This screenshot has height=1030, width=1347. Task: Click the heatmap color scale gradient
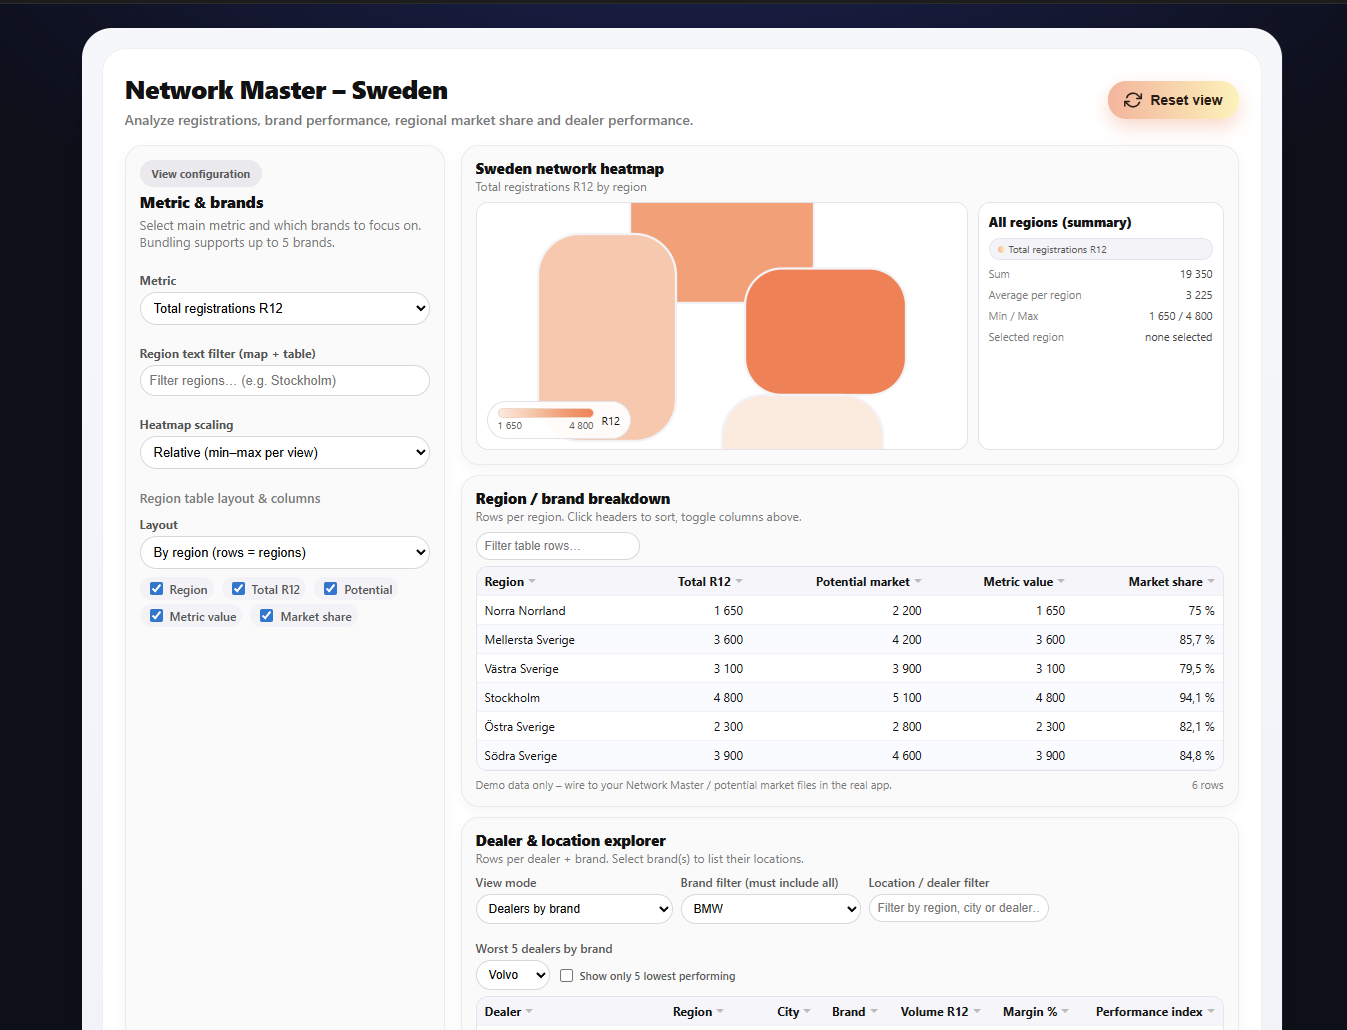point(545,412)
